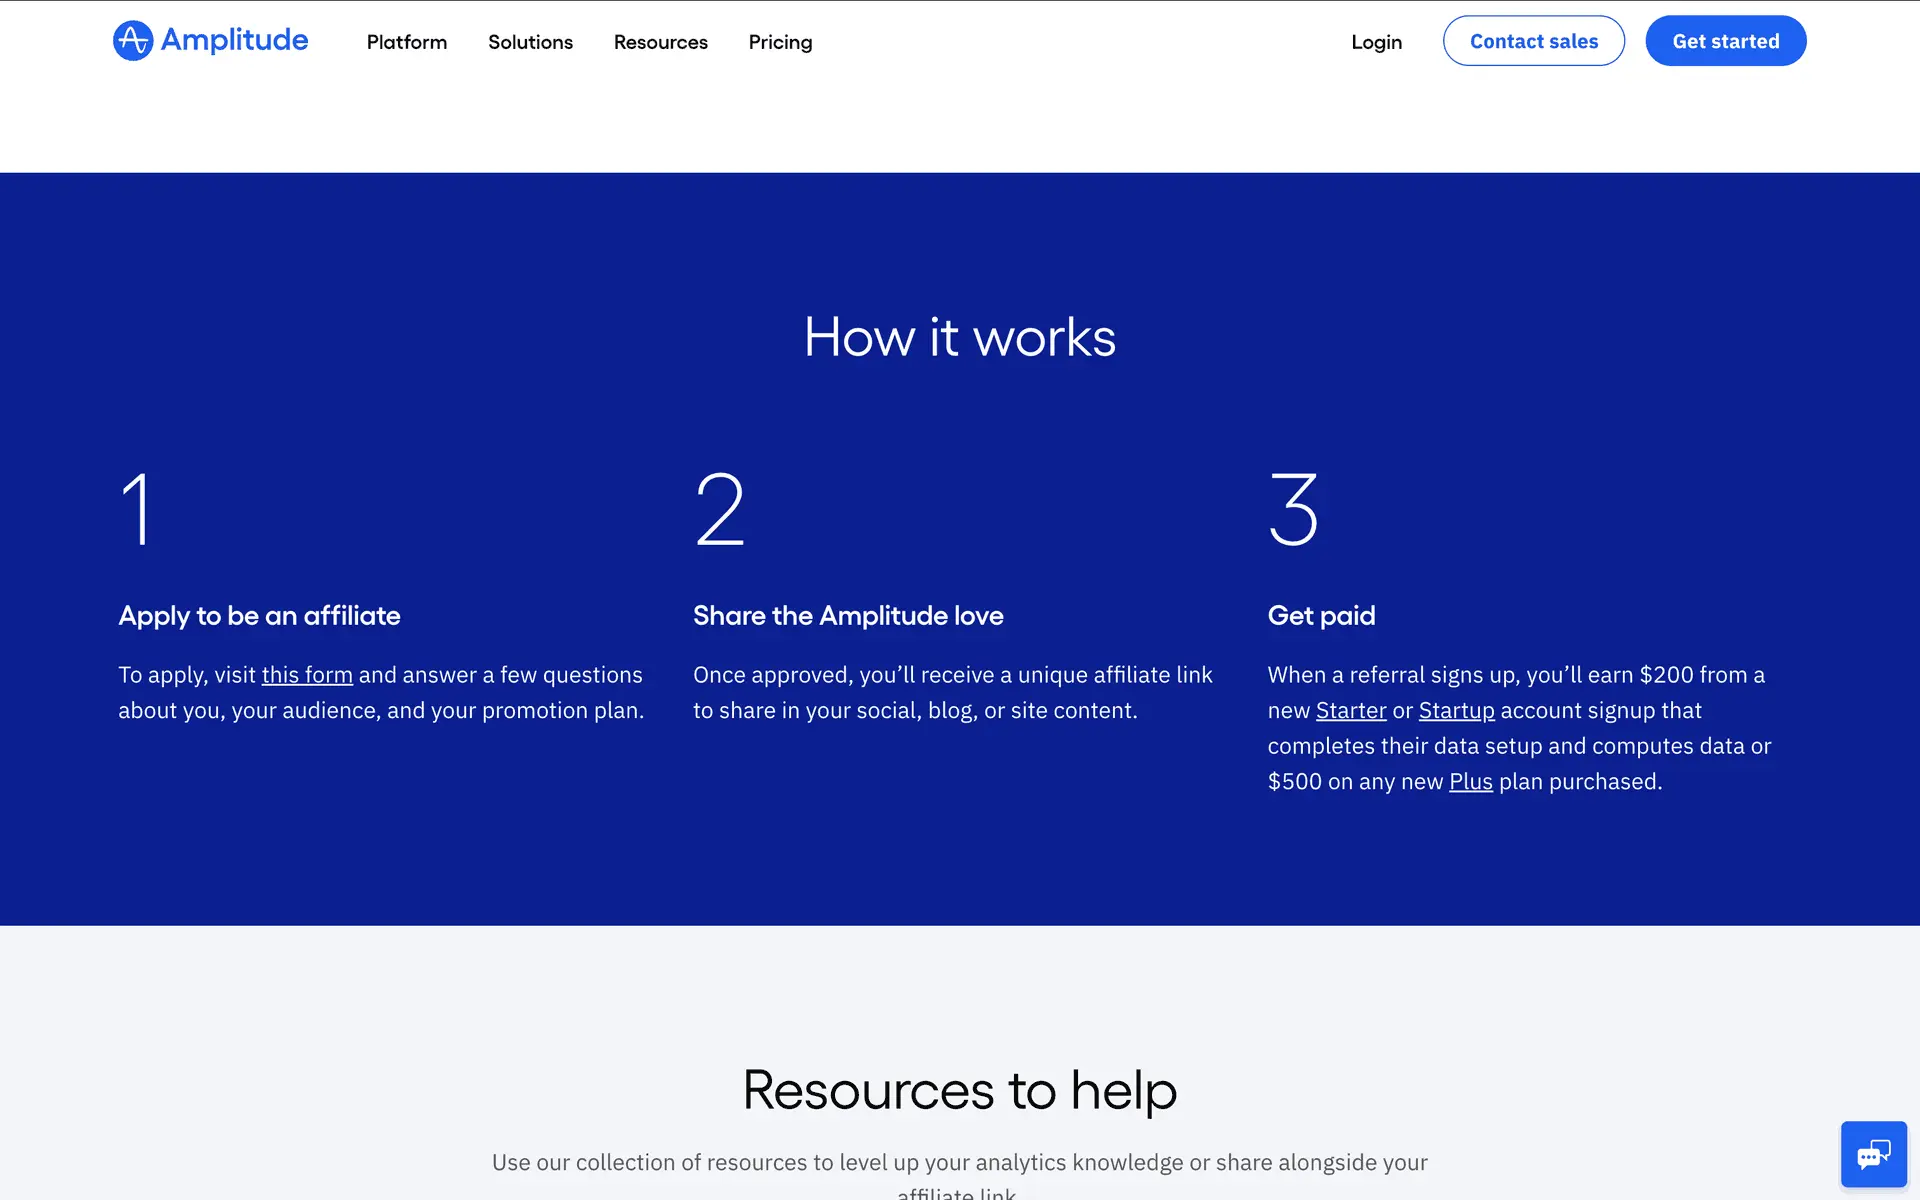Go to the Pricing page
This screenshot has height=1200, width=1920.
(x=780, y=42)
